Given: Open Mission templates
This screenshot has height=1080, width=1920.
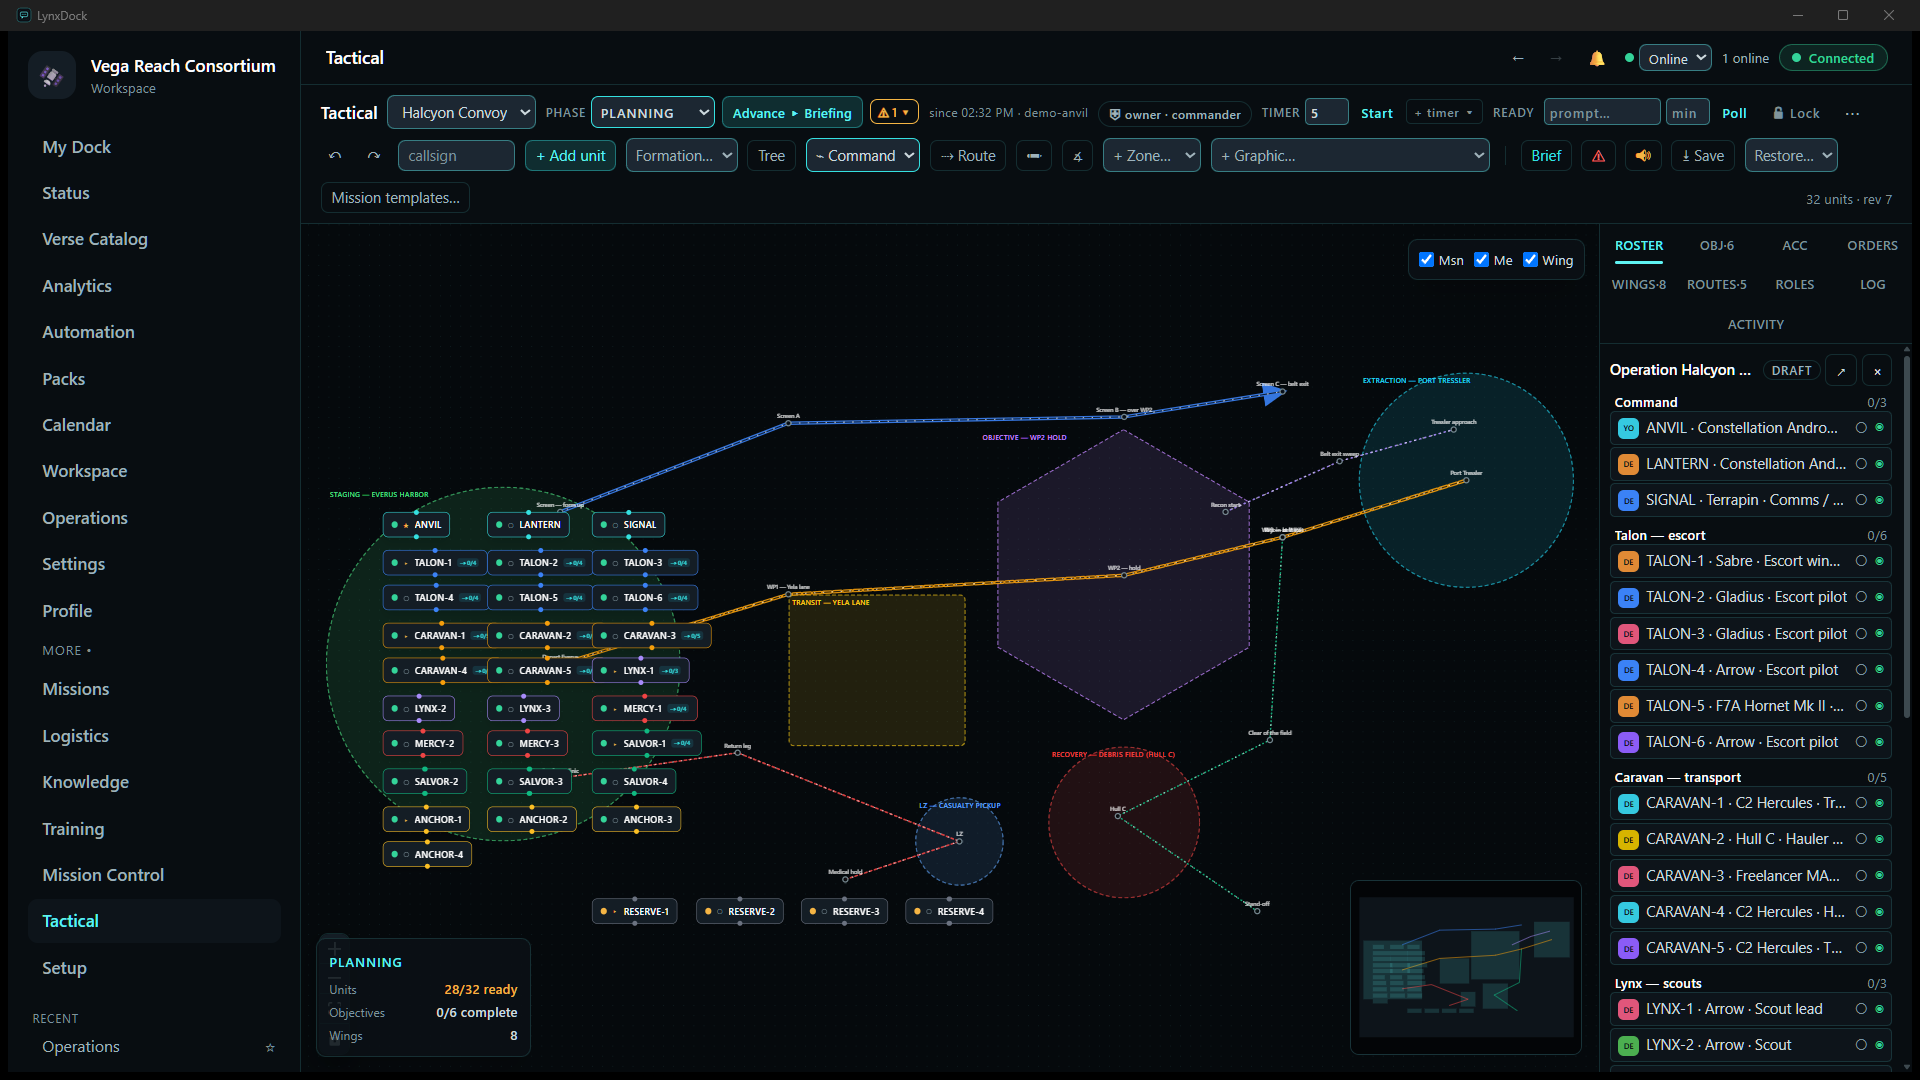Looking at the screenshot, I should point(395,198).
